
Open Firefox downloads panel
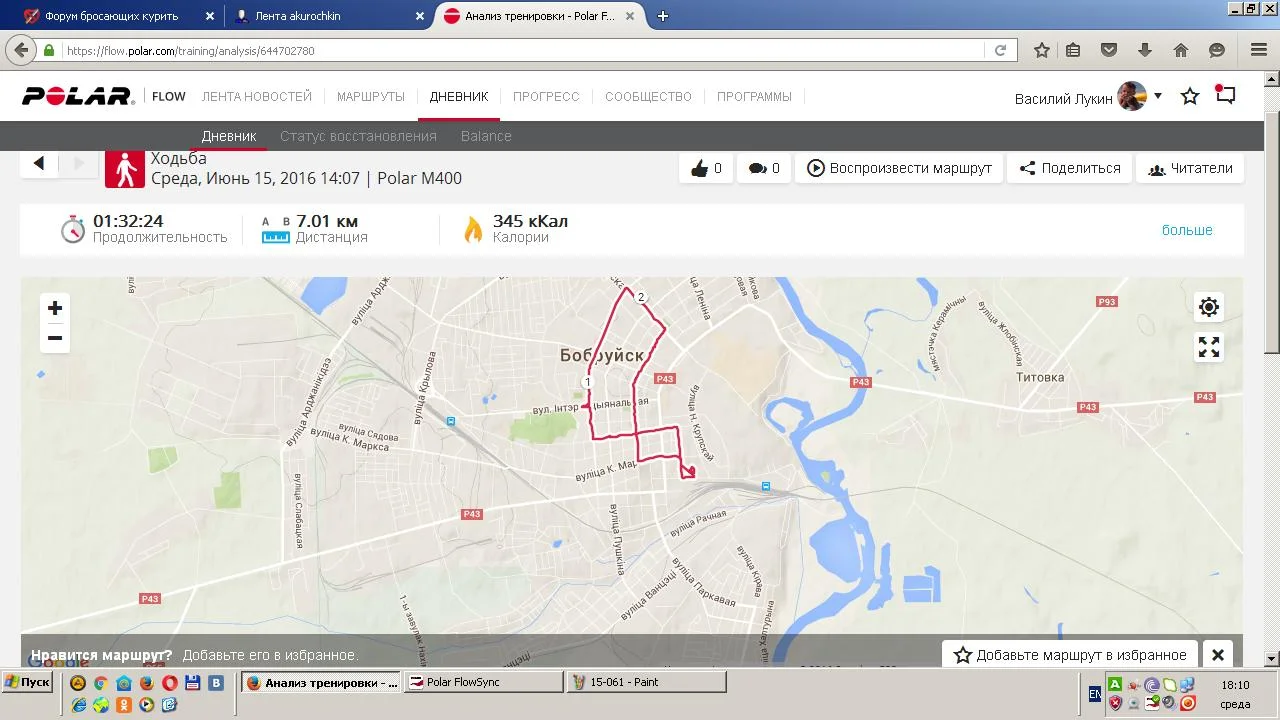pos(1145,50)
